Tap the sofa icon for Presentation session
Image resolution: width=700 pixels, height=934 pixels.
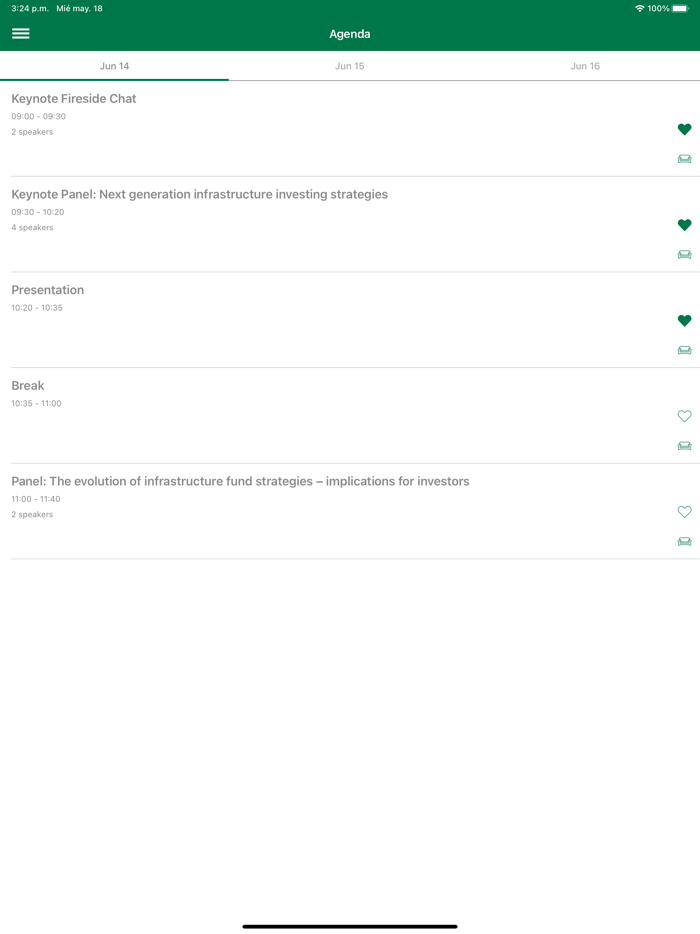click(684, 351)
